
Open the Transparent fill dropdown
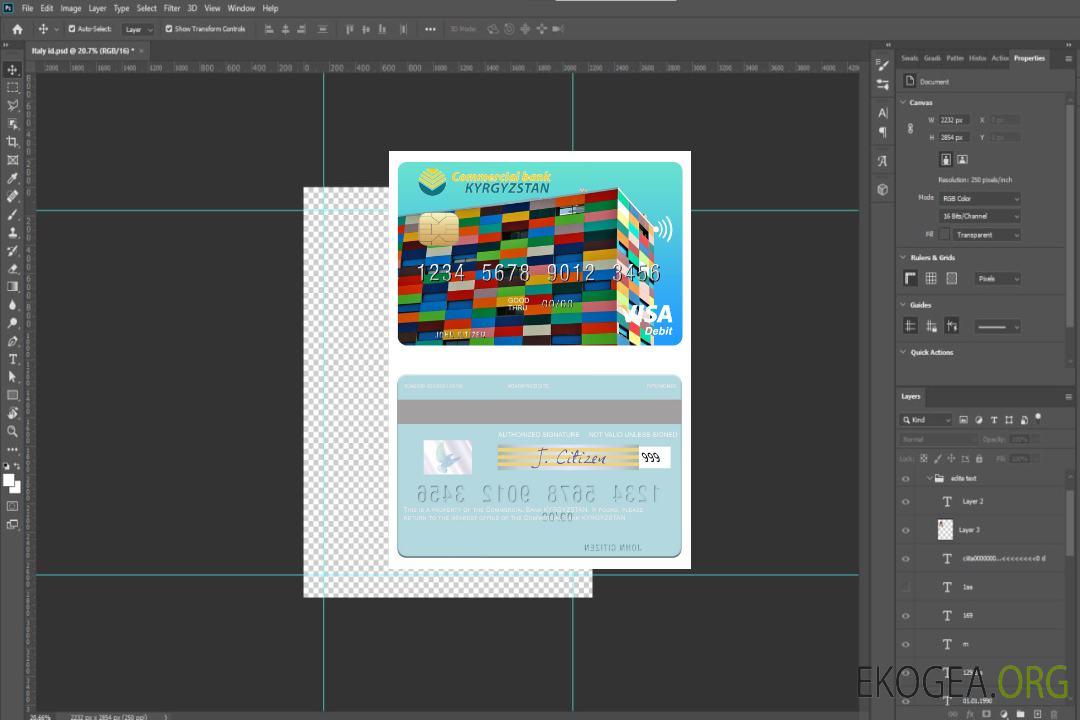[986, 235]
